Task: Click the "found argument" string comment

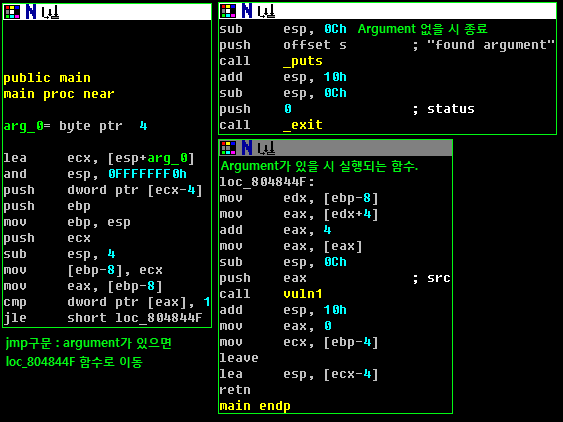Action: coord(483,45)
